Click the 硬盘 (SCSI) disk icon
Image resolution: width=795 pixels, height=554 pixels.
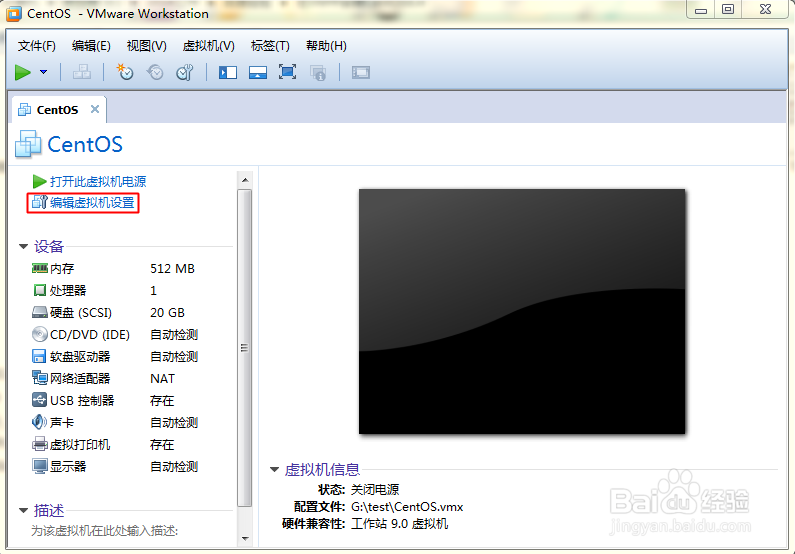[x=40, y=312]
